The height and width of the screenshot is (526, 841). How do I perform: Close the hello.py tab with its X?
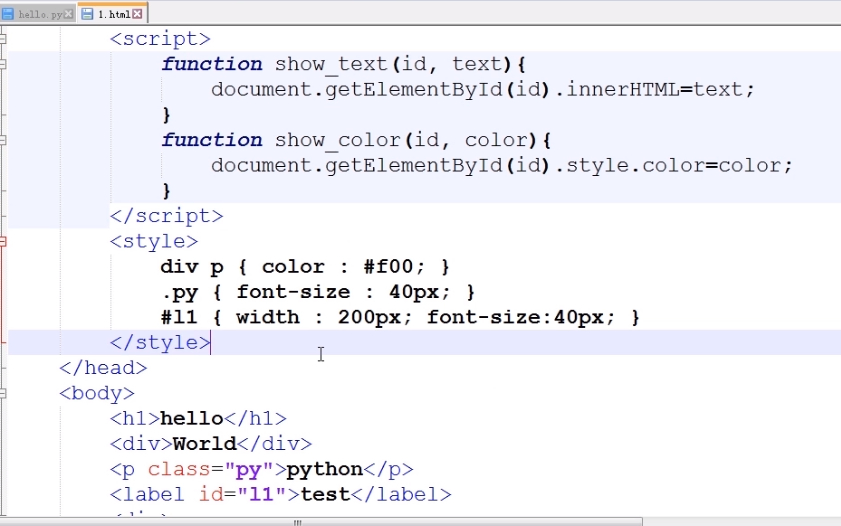coord(69,14)
